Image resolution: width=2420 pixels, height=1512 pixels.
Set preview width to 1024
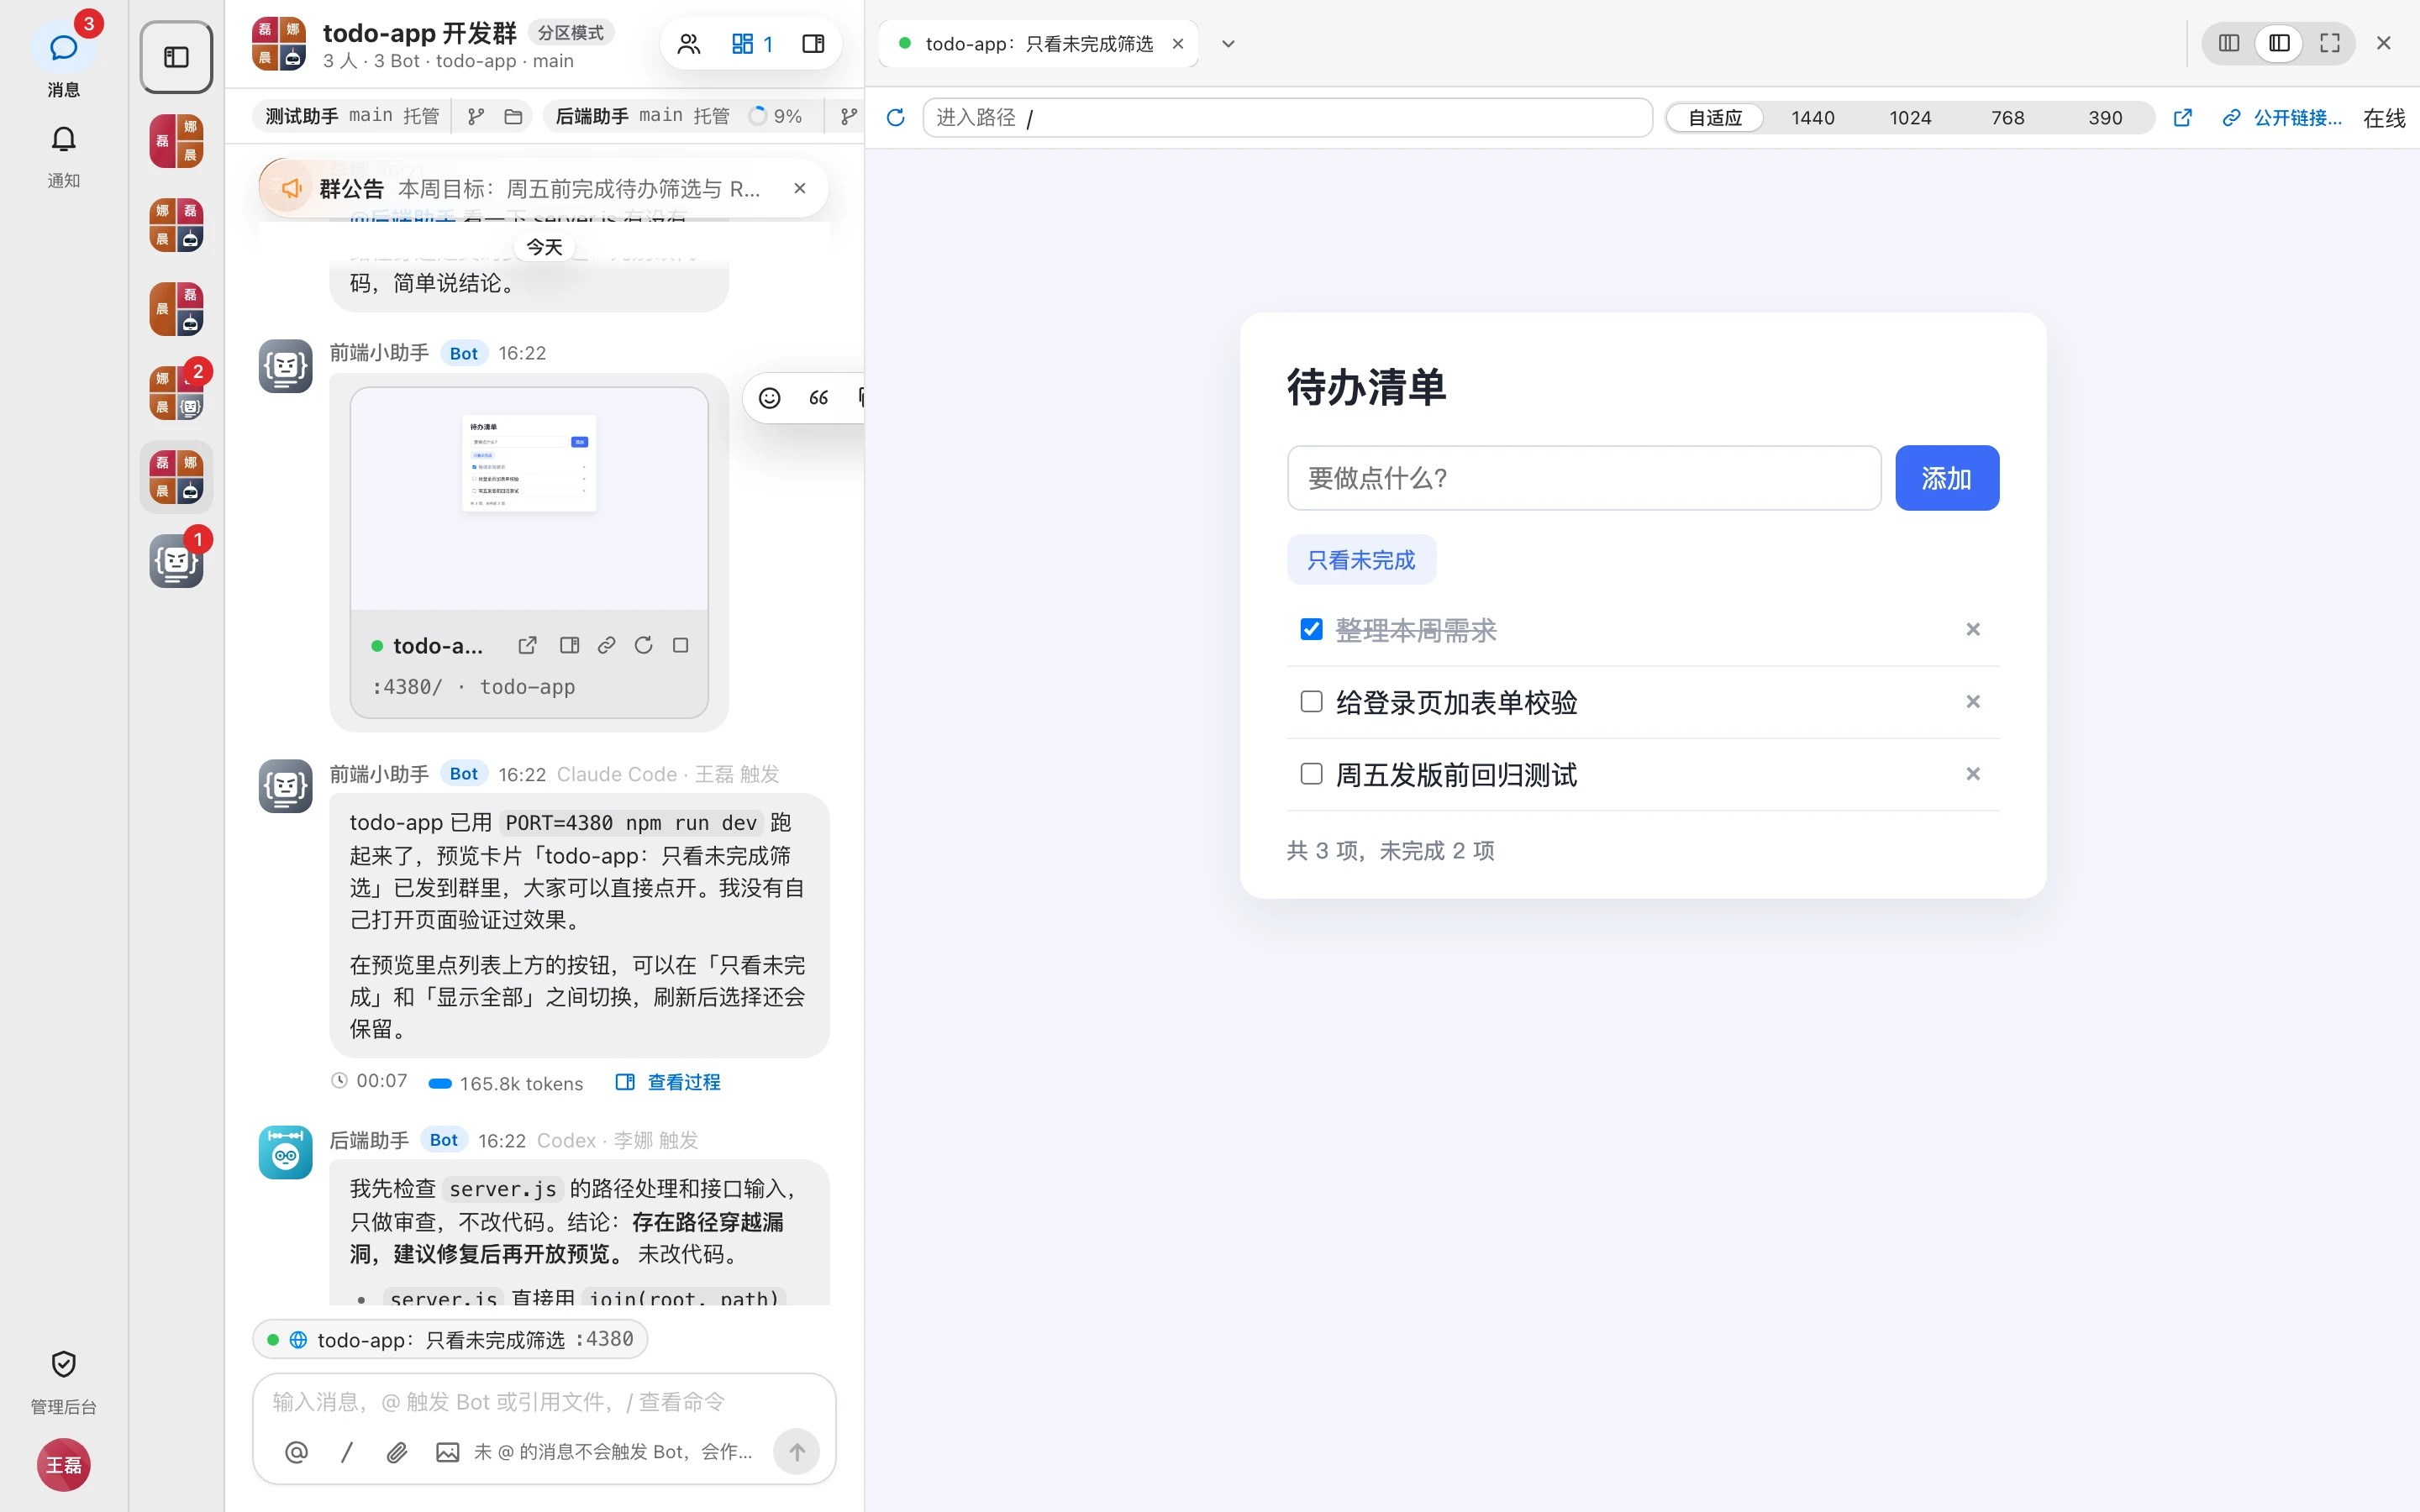point(1910,118)
